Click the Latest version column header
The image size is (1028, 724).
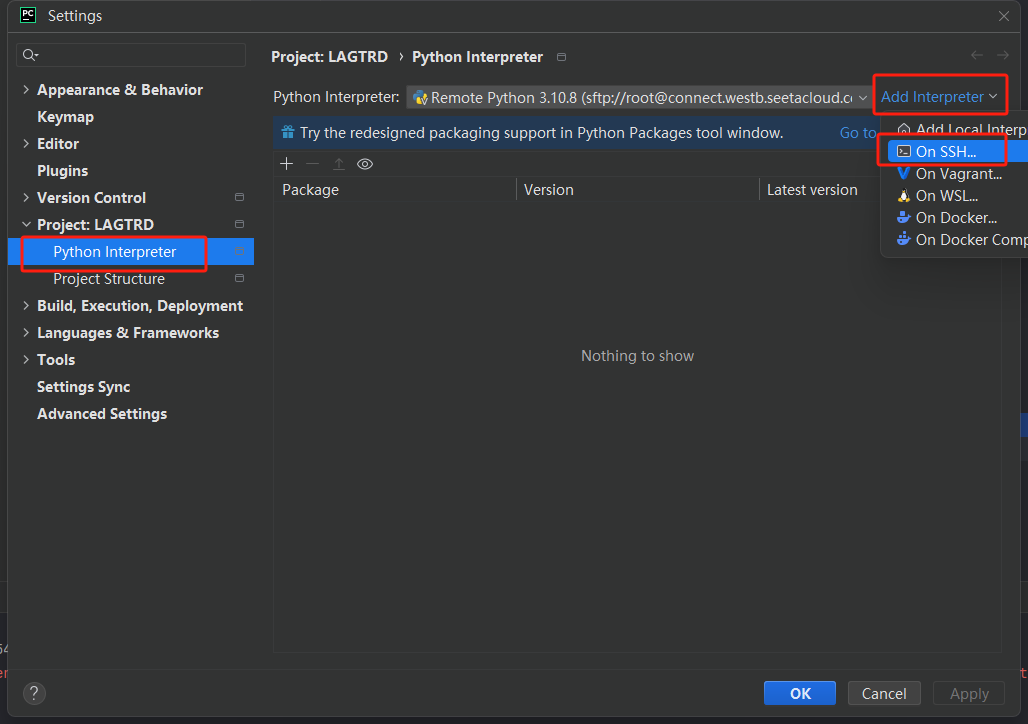[812, 190]
